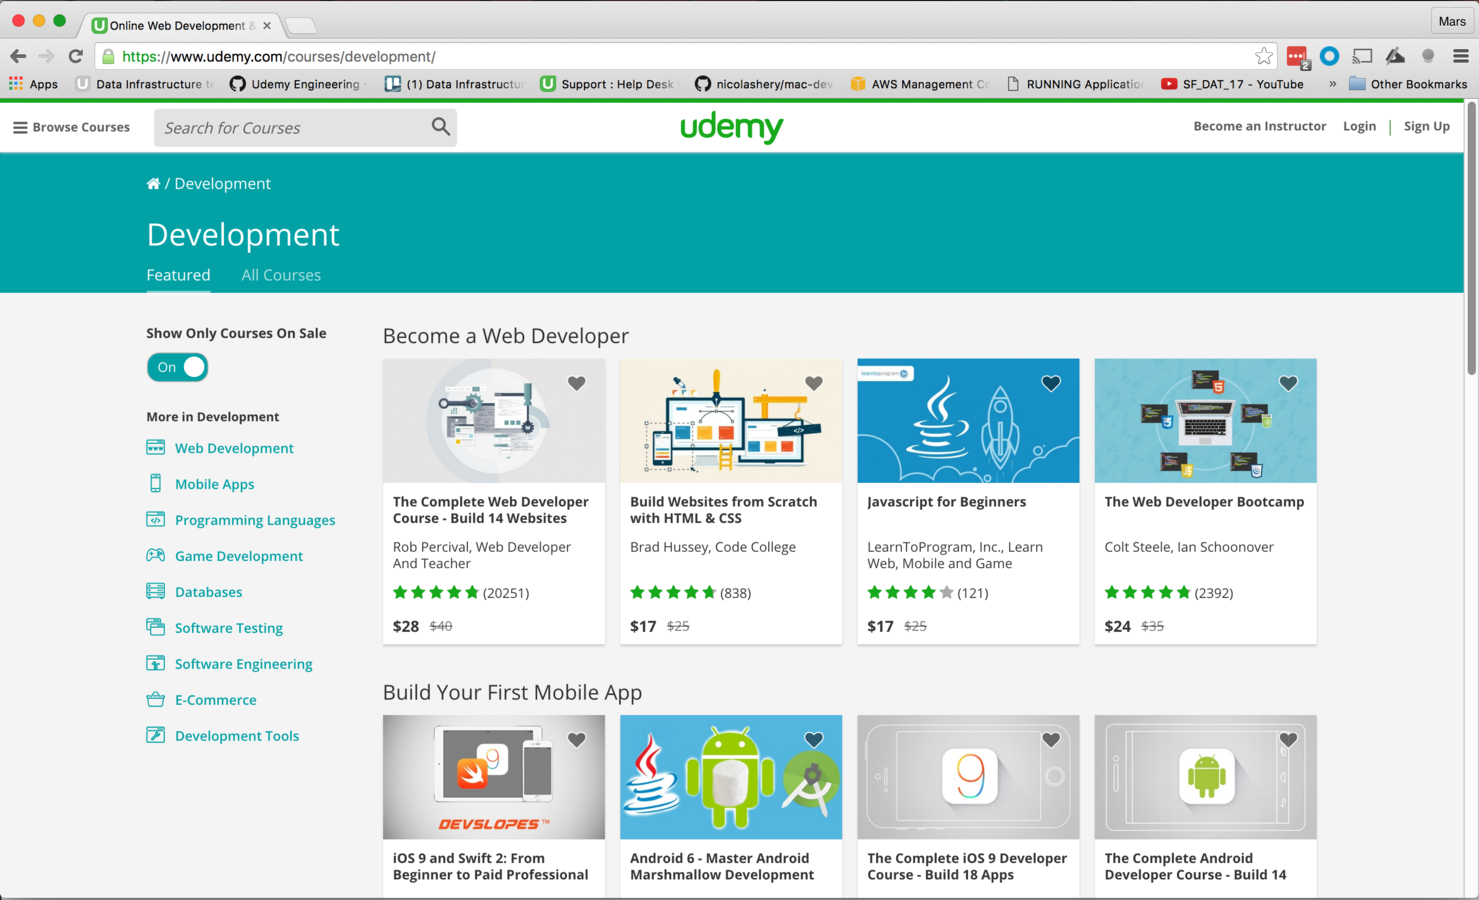Screen dimensions: 1479x900
Task: Open the Apps bookmarks shortcut
Action: pyautogui.click(x=33, y=84)
